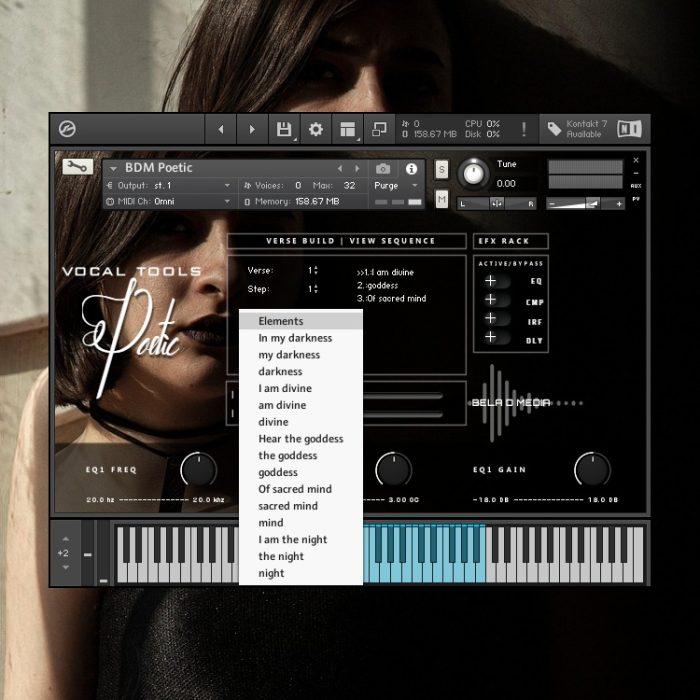Open the Output st. 1 dropdown
The height and width of the screenshot is (700, 700).
click(x=169, y=185)
